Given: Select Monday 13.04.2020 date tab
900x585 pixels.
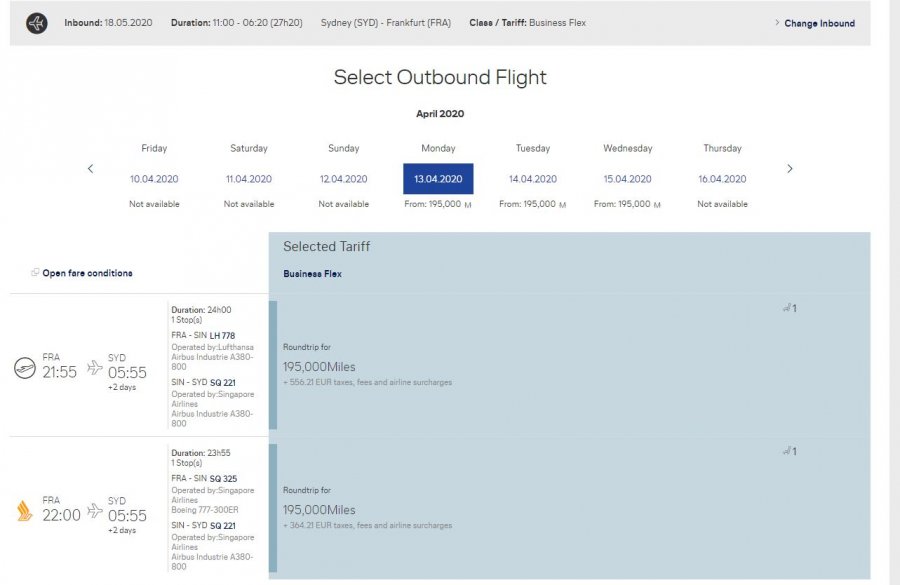Looking at the screenshot, I should pyautogui.click(x=438, y=179).
